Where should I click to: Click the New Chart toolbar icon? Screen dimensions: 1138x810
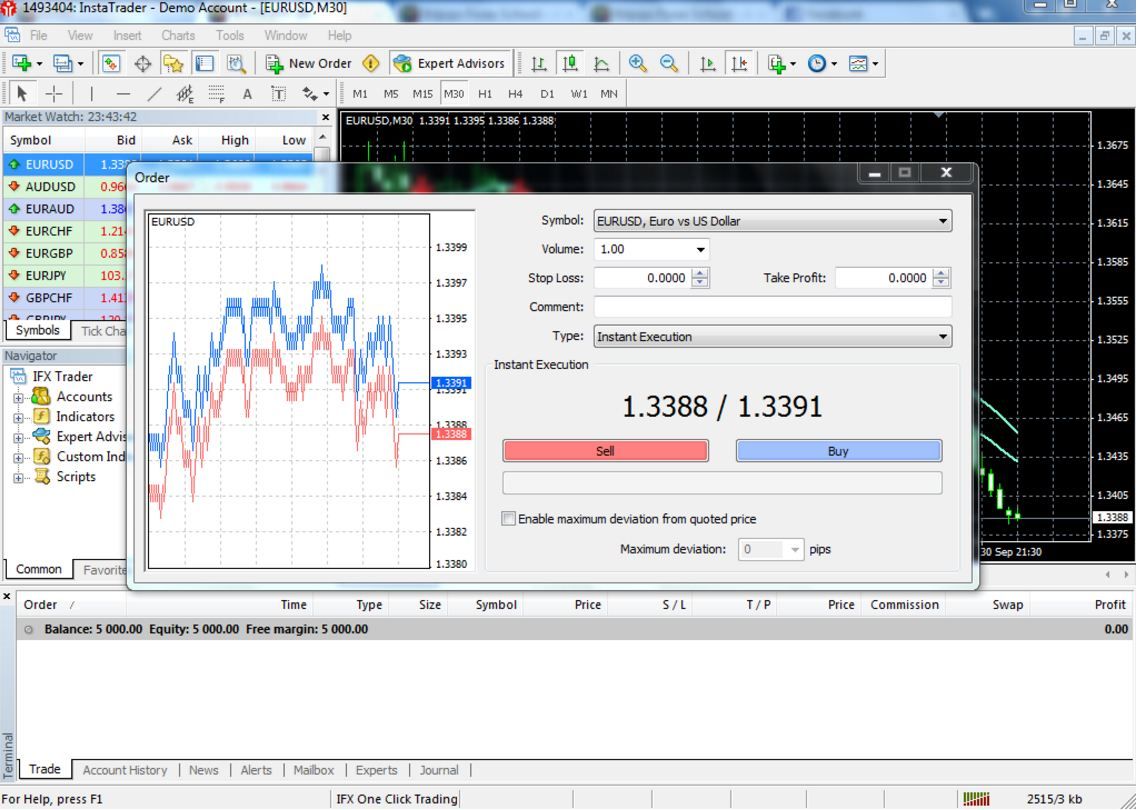(x=22, y=64)
